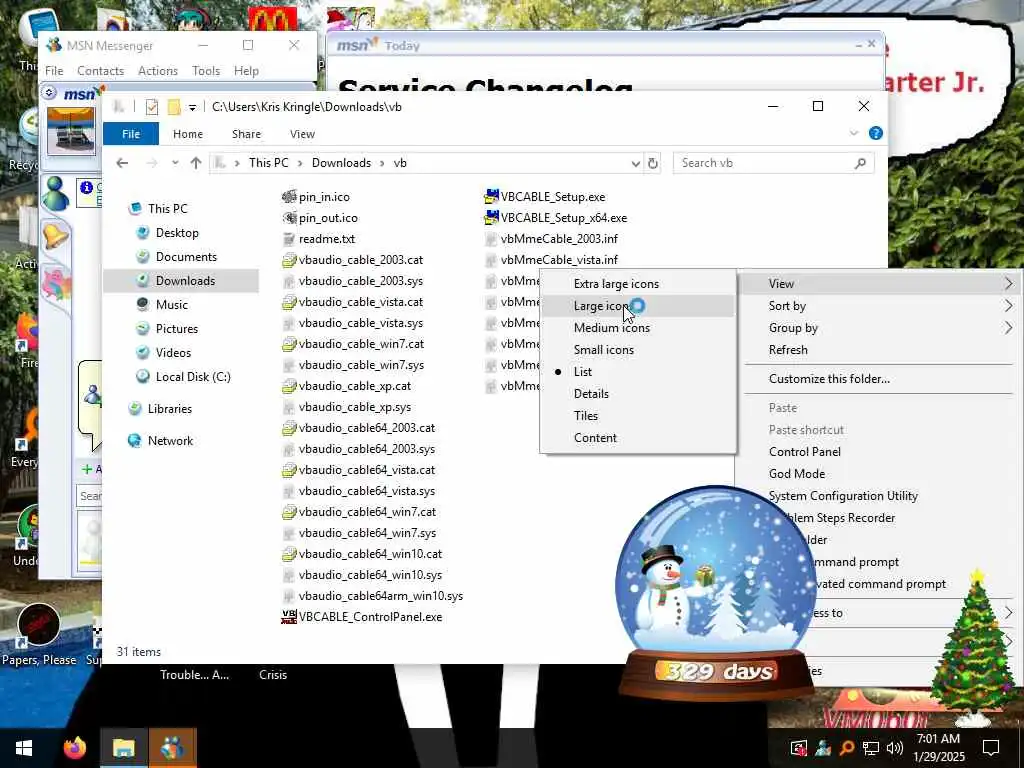Open God Mode from context menu
This screenshot has width=1024, height=768.
click(x=880, y=474)
